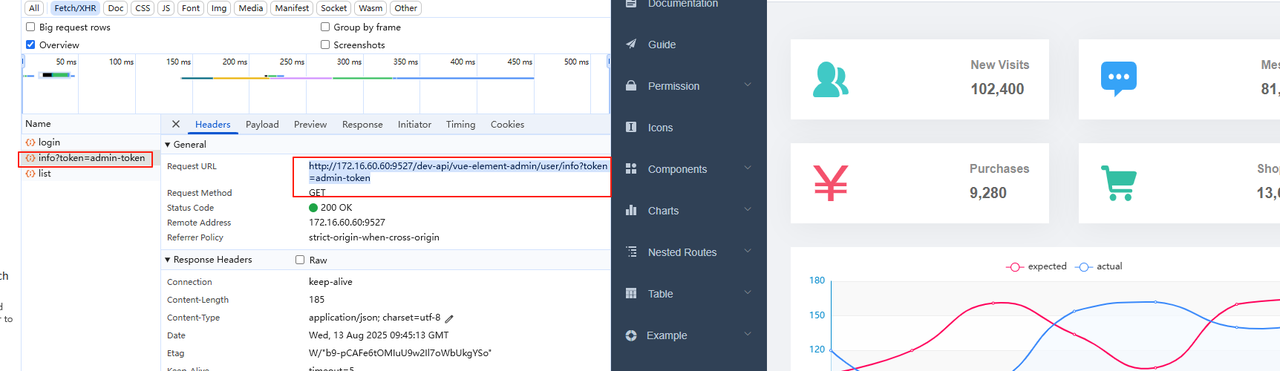Image resolution: width=1280 pixels, height=371 pixels.
Task: Filter requests by CSS type
Action: pos(143,8)
